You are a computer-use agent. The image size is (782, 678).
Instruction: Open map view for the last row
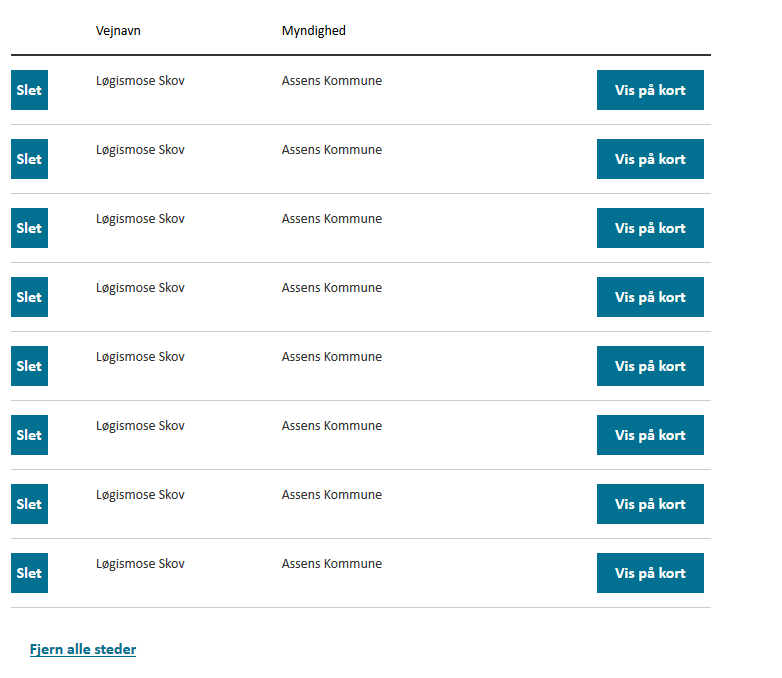(x=650, y=573)
